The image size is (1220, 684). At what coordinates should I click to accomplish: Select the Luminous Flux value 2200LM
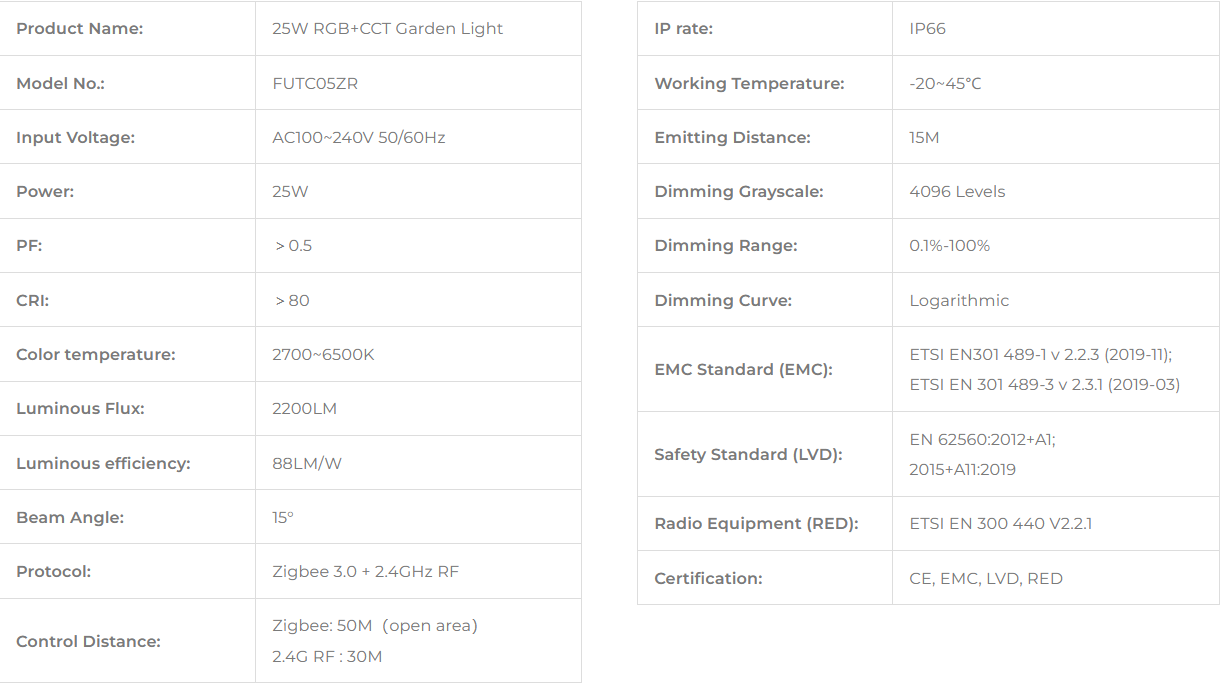306,408
